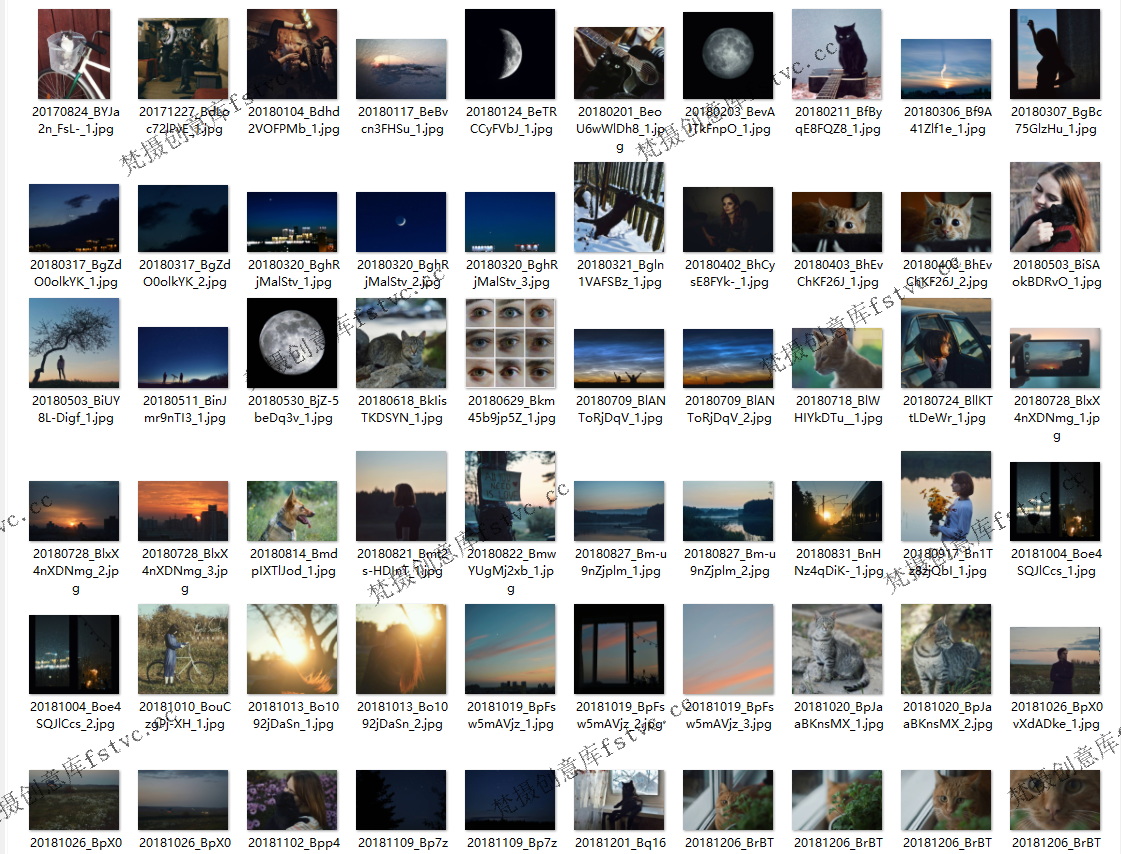Select the tree sign photo 20180822_Bmw
The image size is (1121, 854).
tap(510, 496)
